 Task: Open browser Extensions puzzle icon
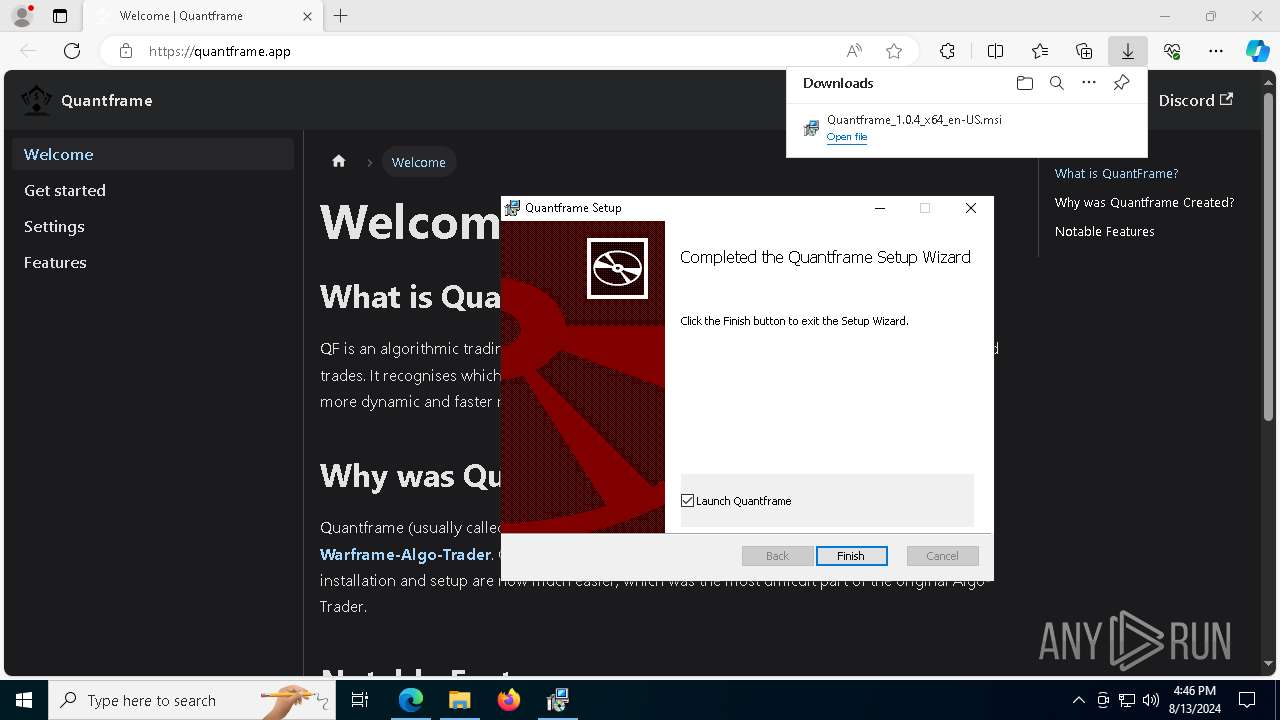[947, 51]
